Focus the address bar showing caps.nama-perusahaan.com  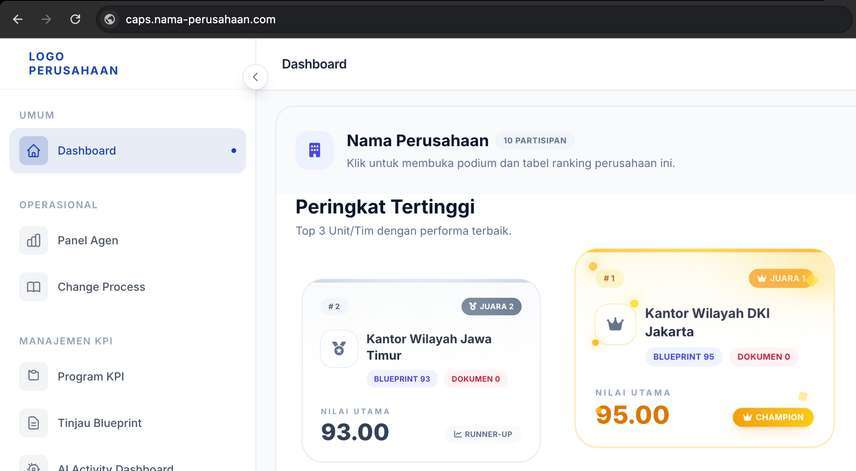coord(473,20)
